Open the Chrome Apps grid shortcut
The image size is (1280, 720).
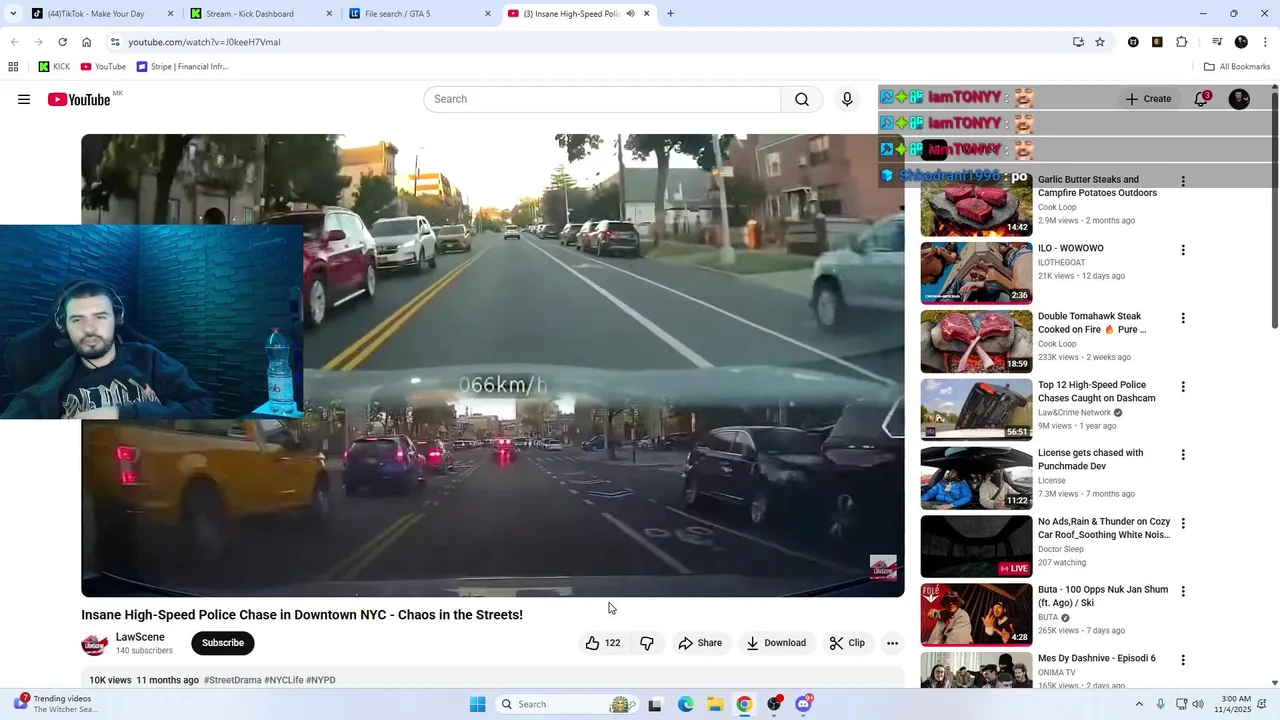point(13,67)
